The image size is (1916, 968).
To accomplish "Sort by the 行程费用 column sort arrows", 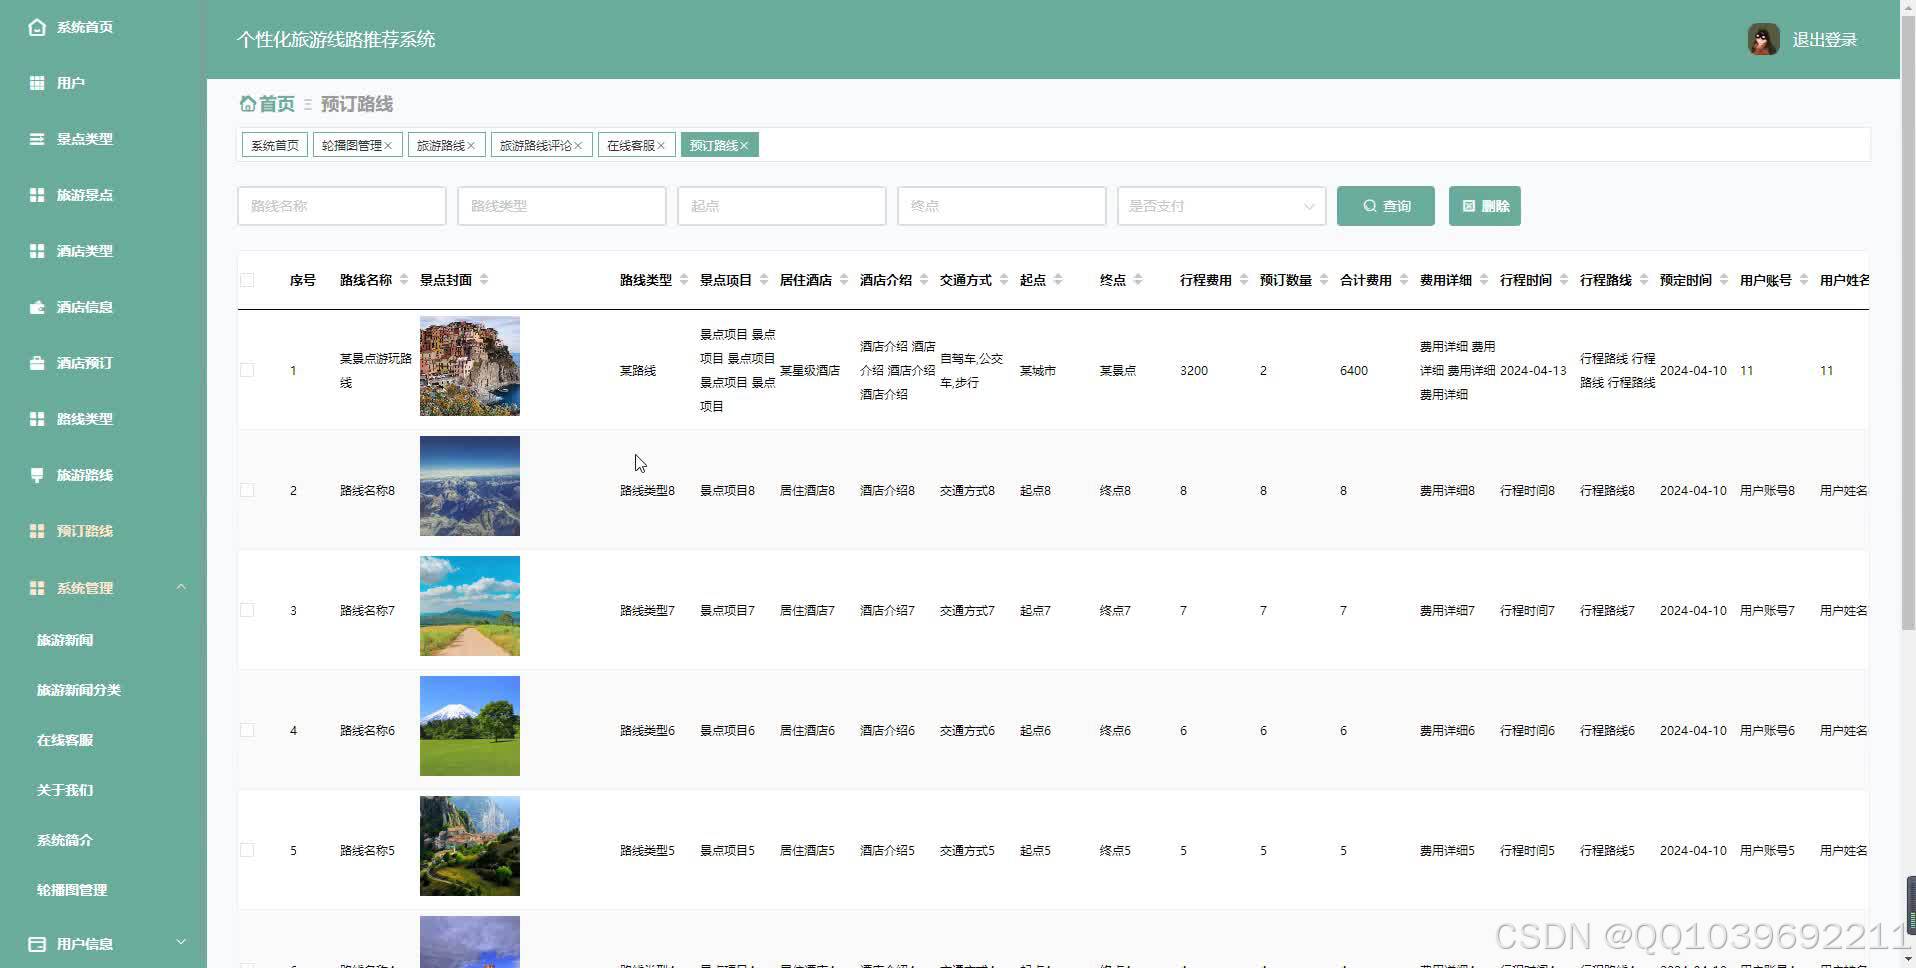I will [1244, 280].
